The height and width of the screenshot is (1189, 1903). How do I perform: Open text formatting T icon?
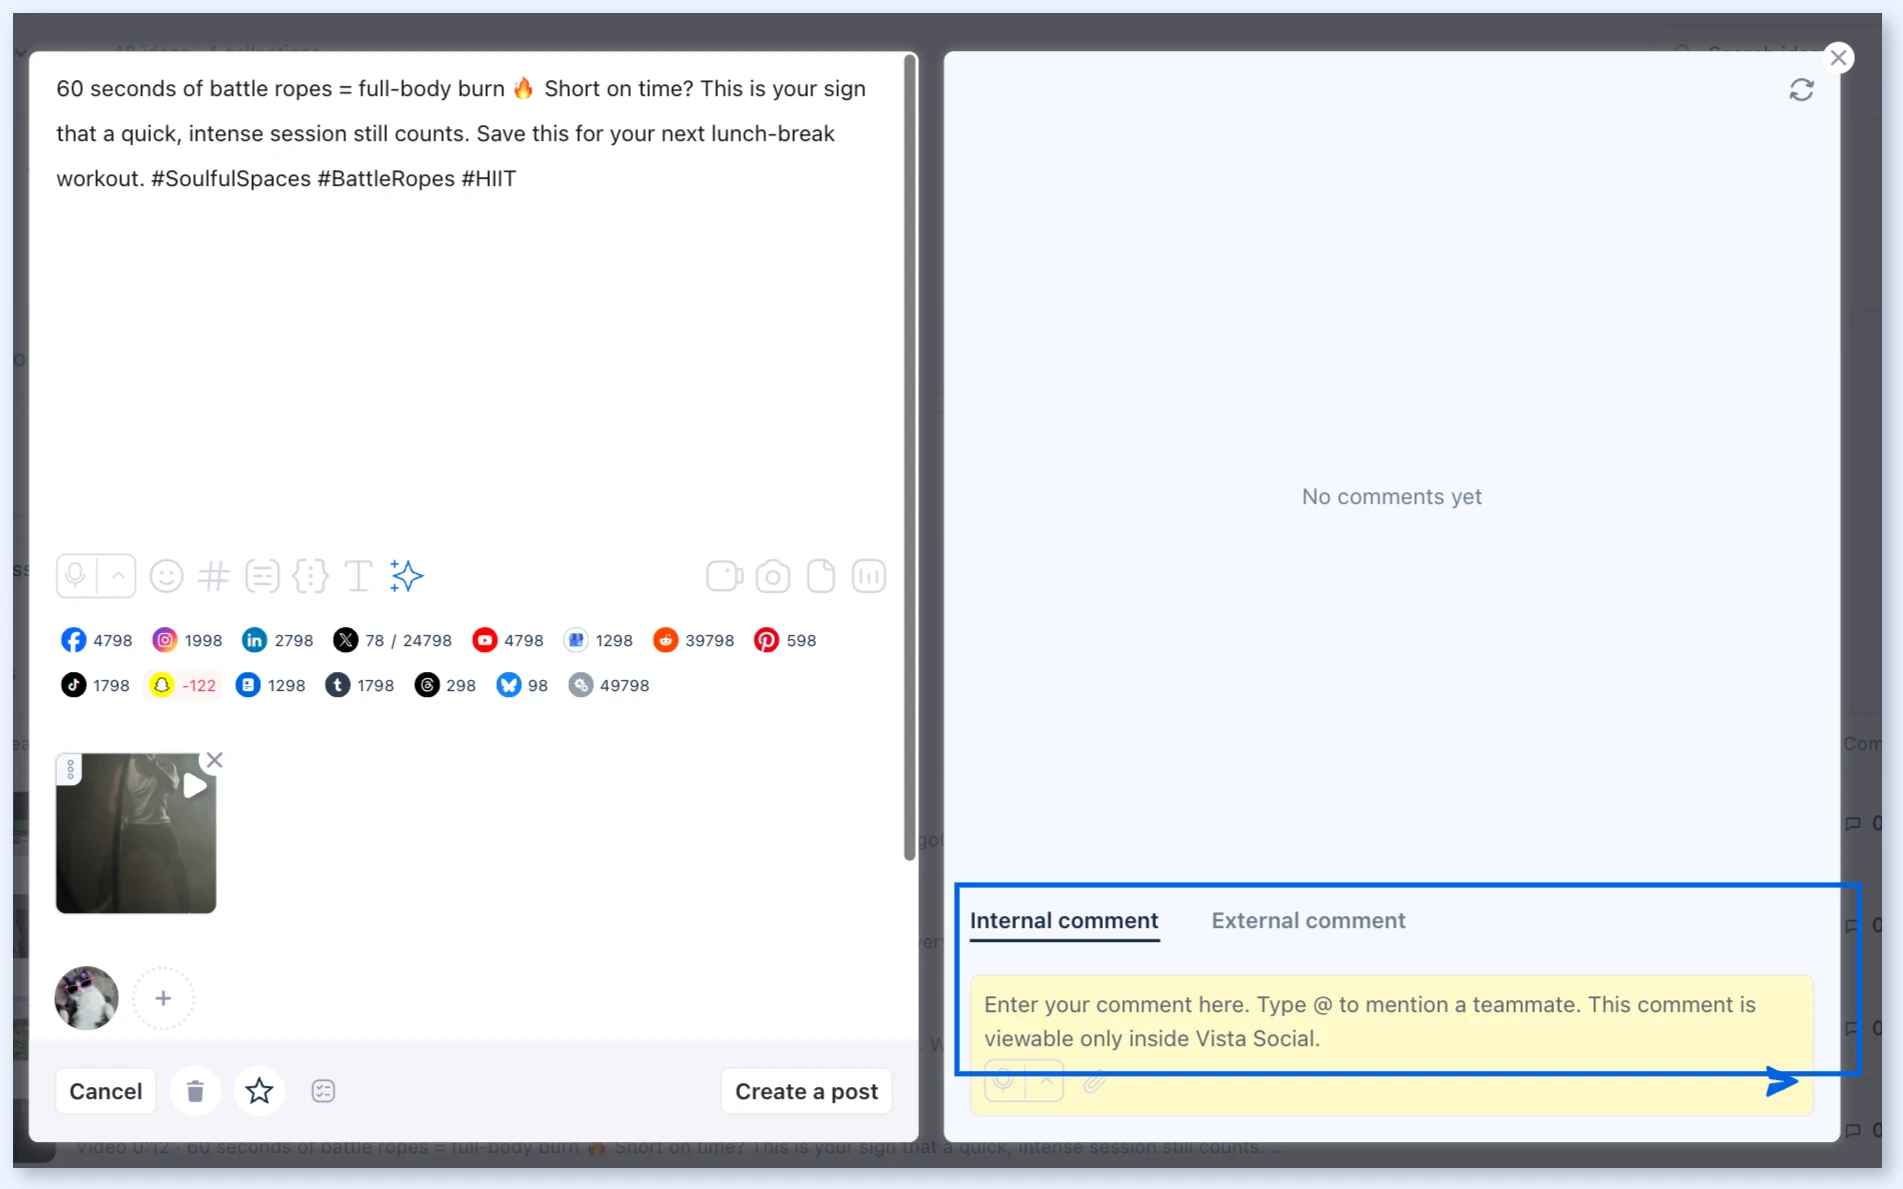pos(358,576)
